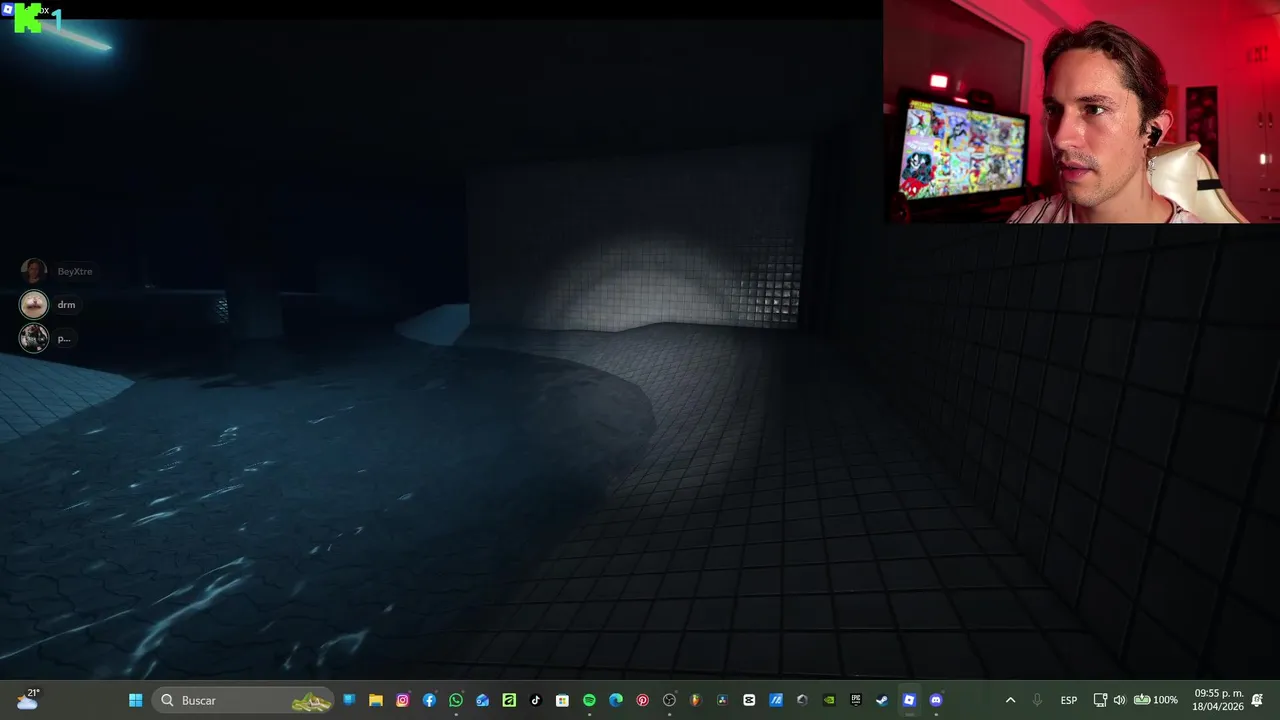
Task: Open Steam from the taskbar
Action: (882, 700)
